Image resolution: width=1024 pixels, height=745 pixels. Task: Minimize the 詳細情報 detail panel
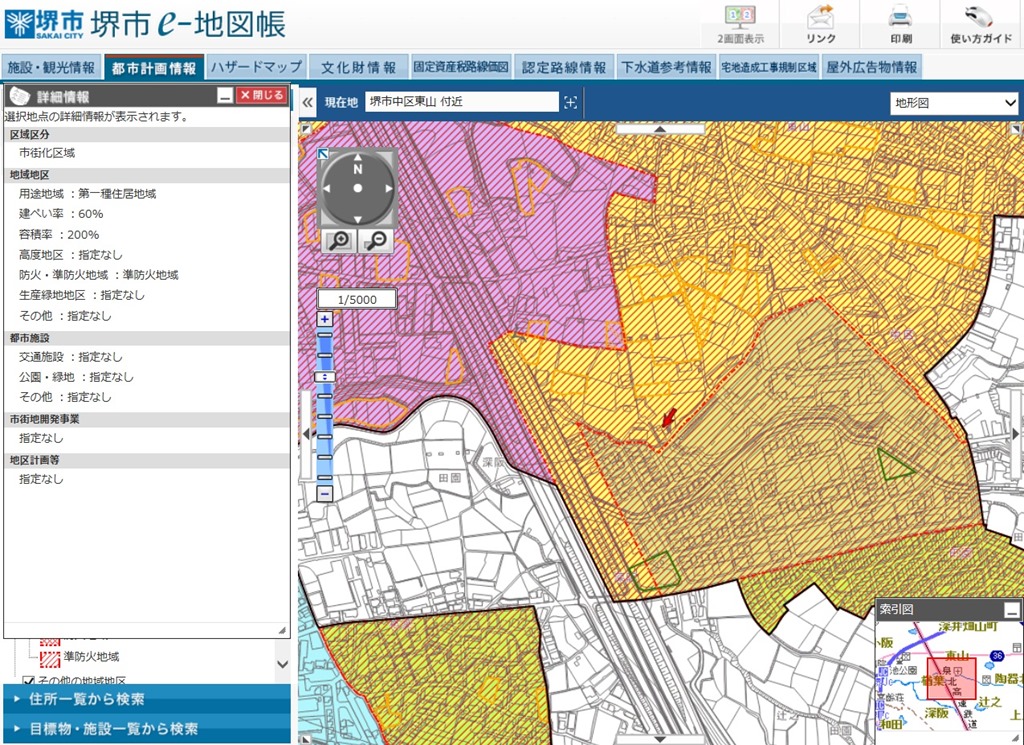[x=225, y=96]
